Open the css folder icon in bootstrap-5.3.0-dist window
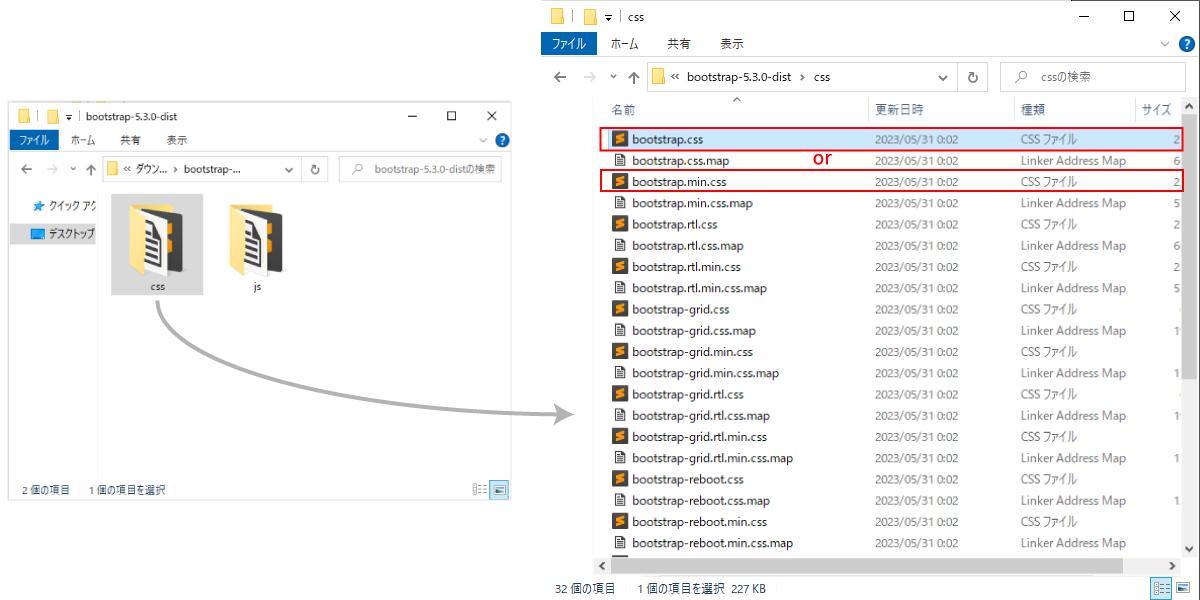The image size is (1200, 600). tap(157, 238)
